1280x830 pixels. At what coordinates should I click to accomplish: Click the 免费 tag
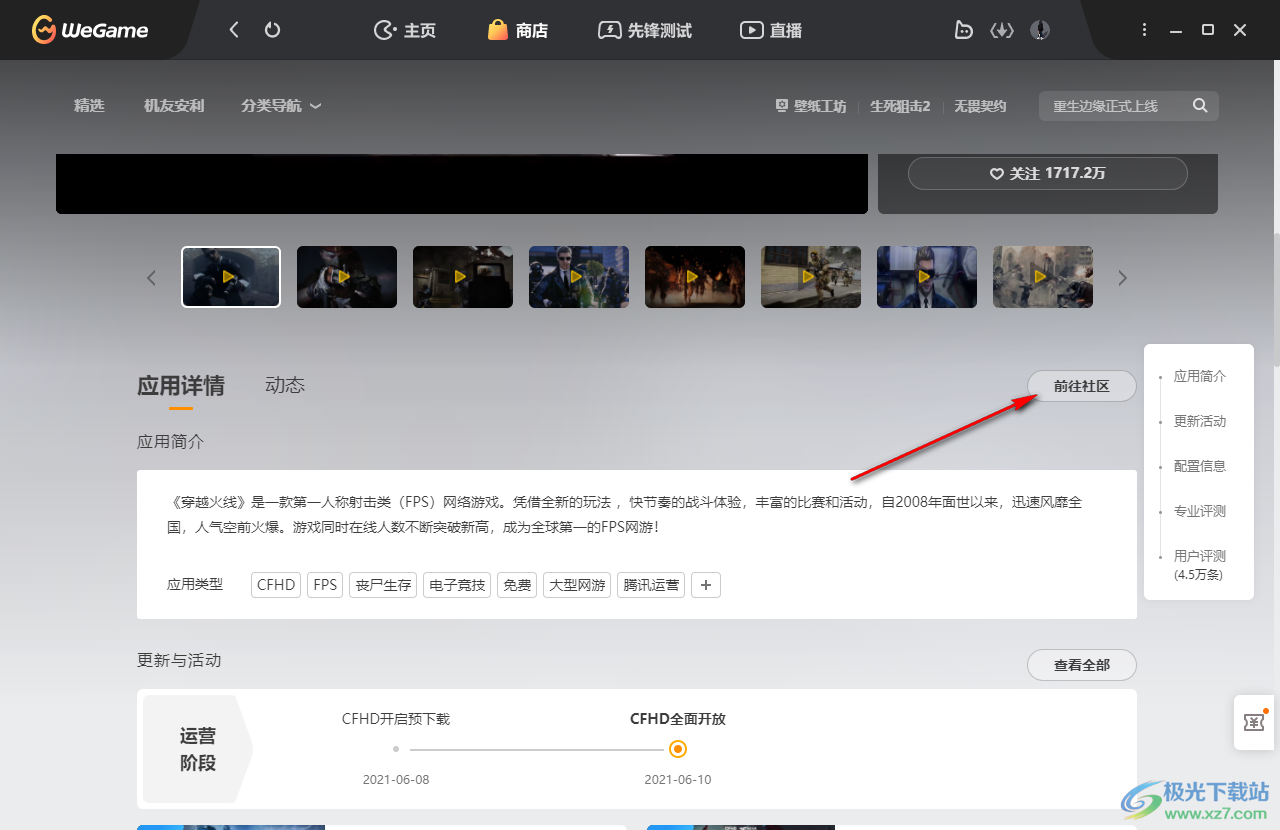(x=517, y=585)
